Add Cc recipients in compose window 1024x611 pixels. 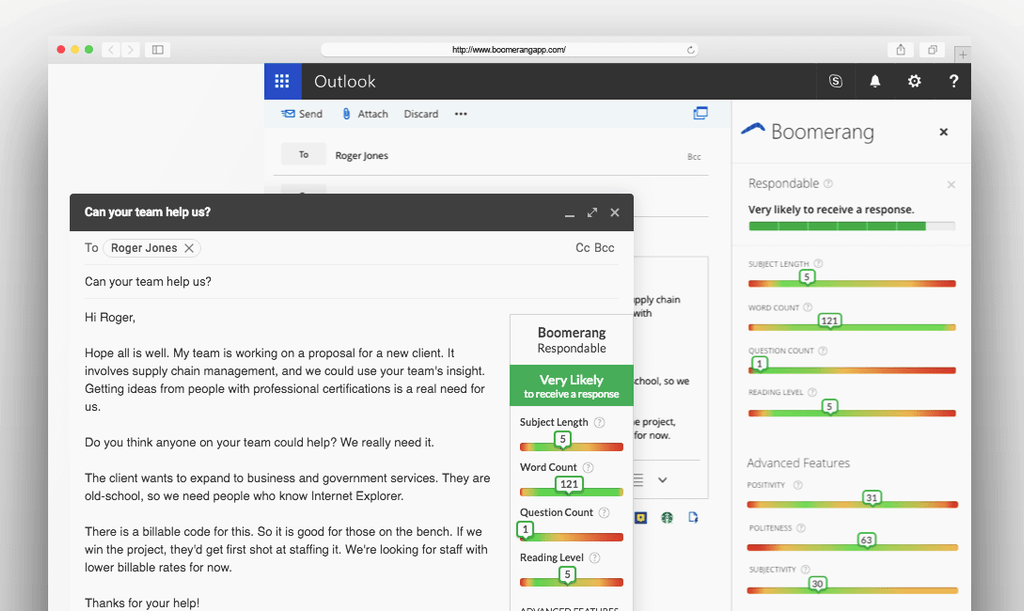583,248
